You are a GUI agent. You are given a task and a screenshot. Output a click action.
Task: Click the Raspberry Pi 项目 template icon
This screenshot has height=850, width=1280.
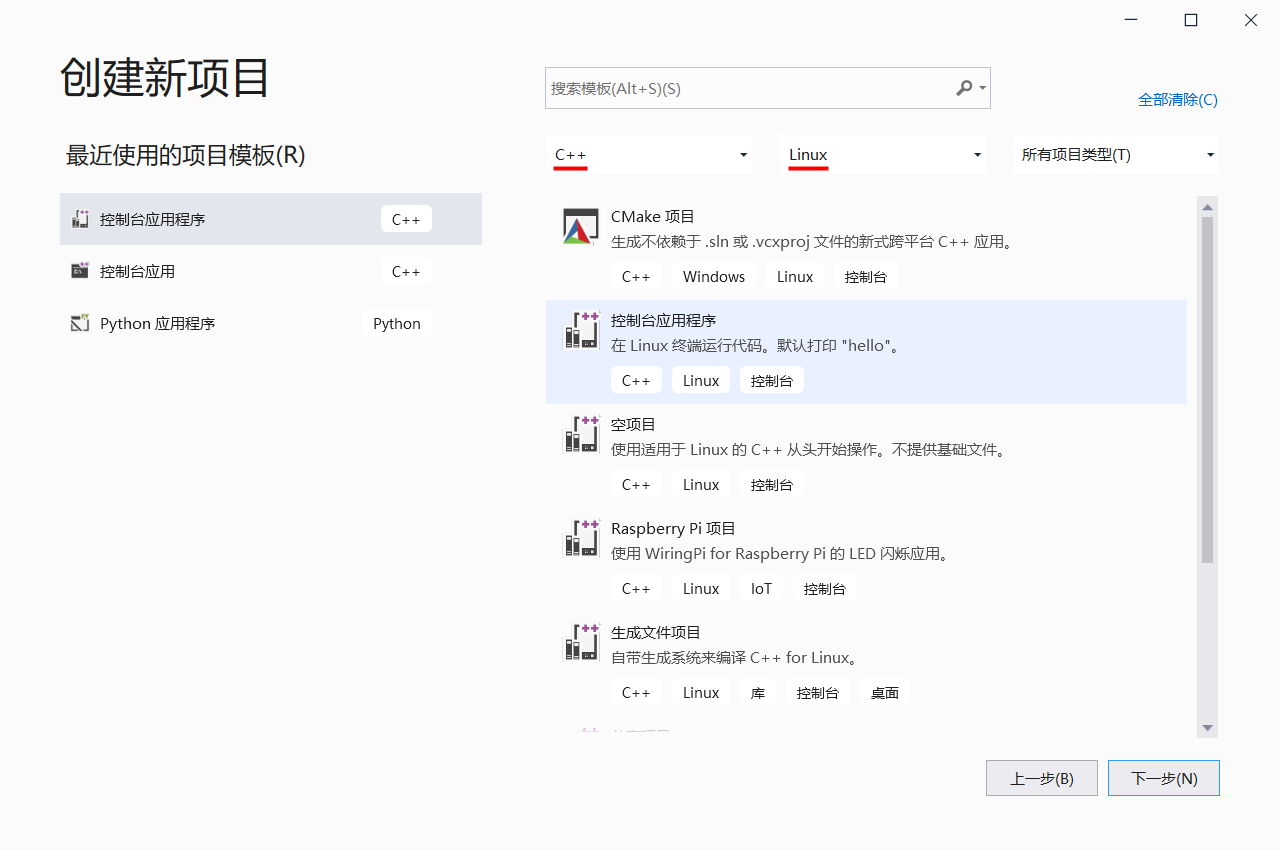[x=581, y=538]
